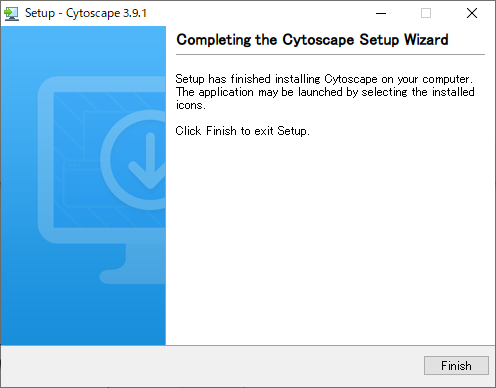Click the blue banner area above the monitor
Viewport: 496px width, 388px height.
pyautogui.click(x=83, y=50)
